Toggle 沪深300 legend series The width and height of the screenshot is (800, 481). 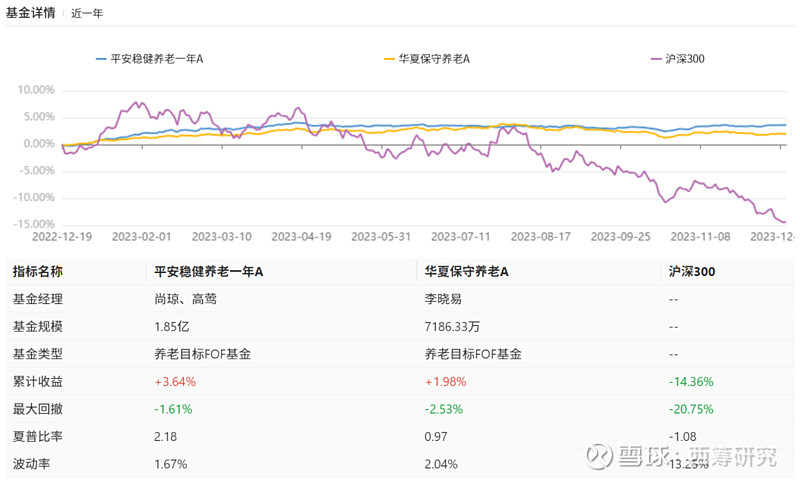click(678, 59)
